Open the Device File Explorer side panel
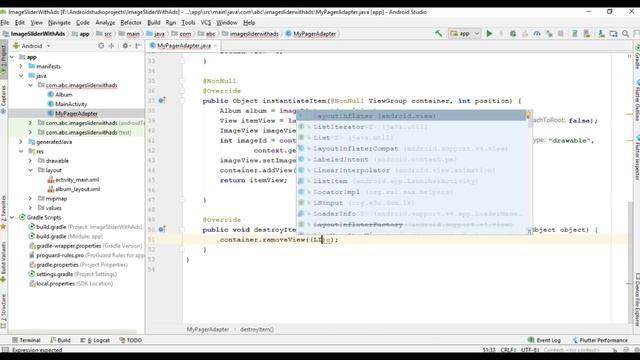Screen dimensions: 640x360 pos(637,299)
